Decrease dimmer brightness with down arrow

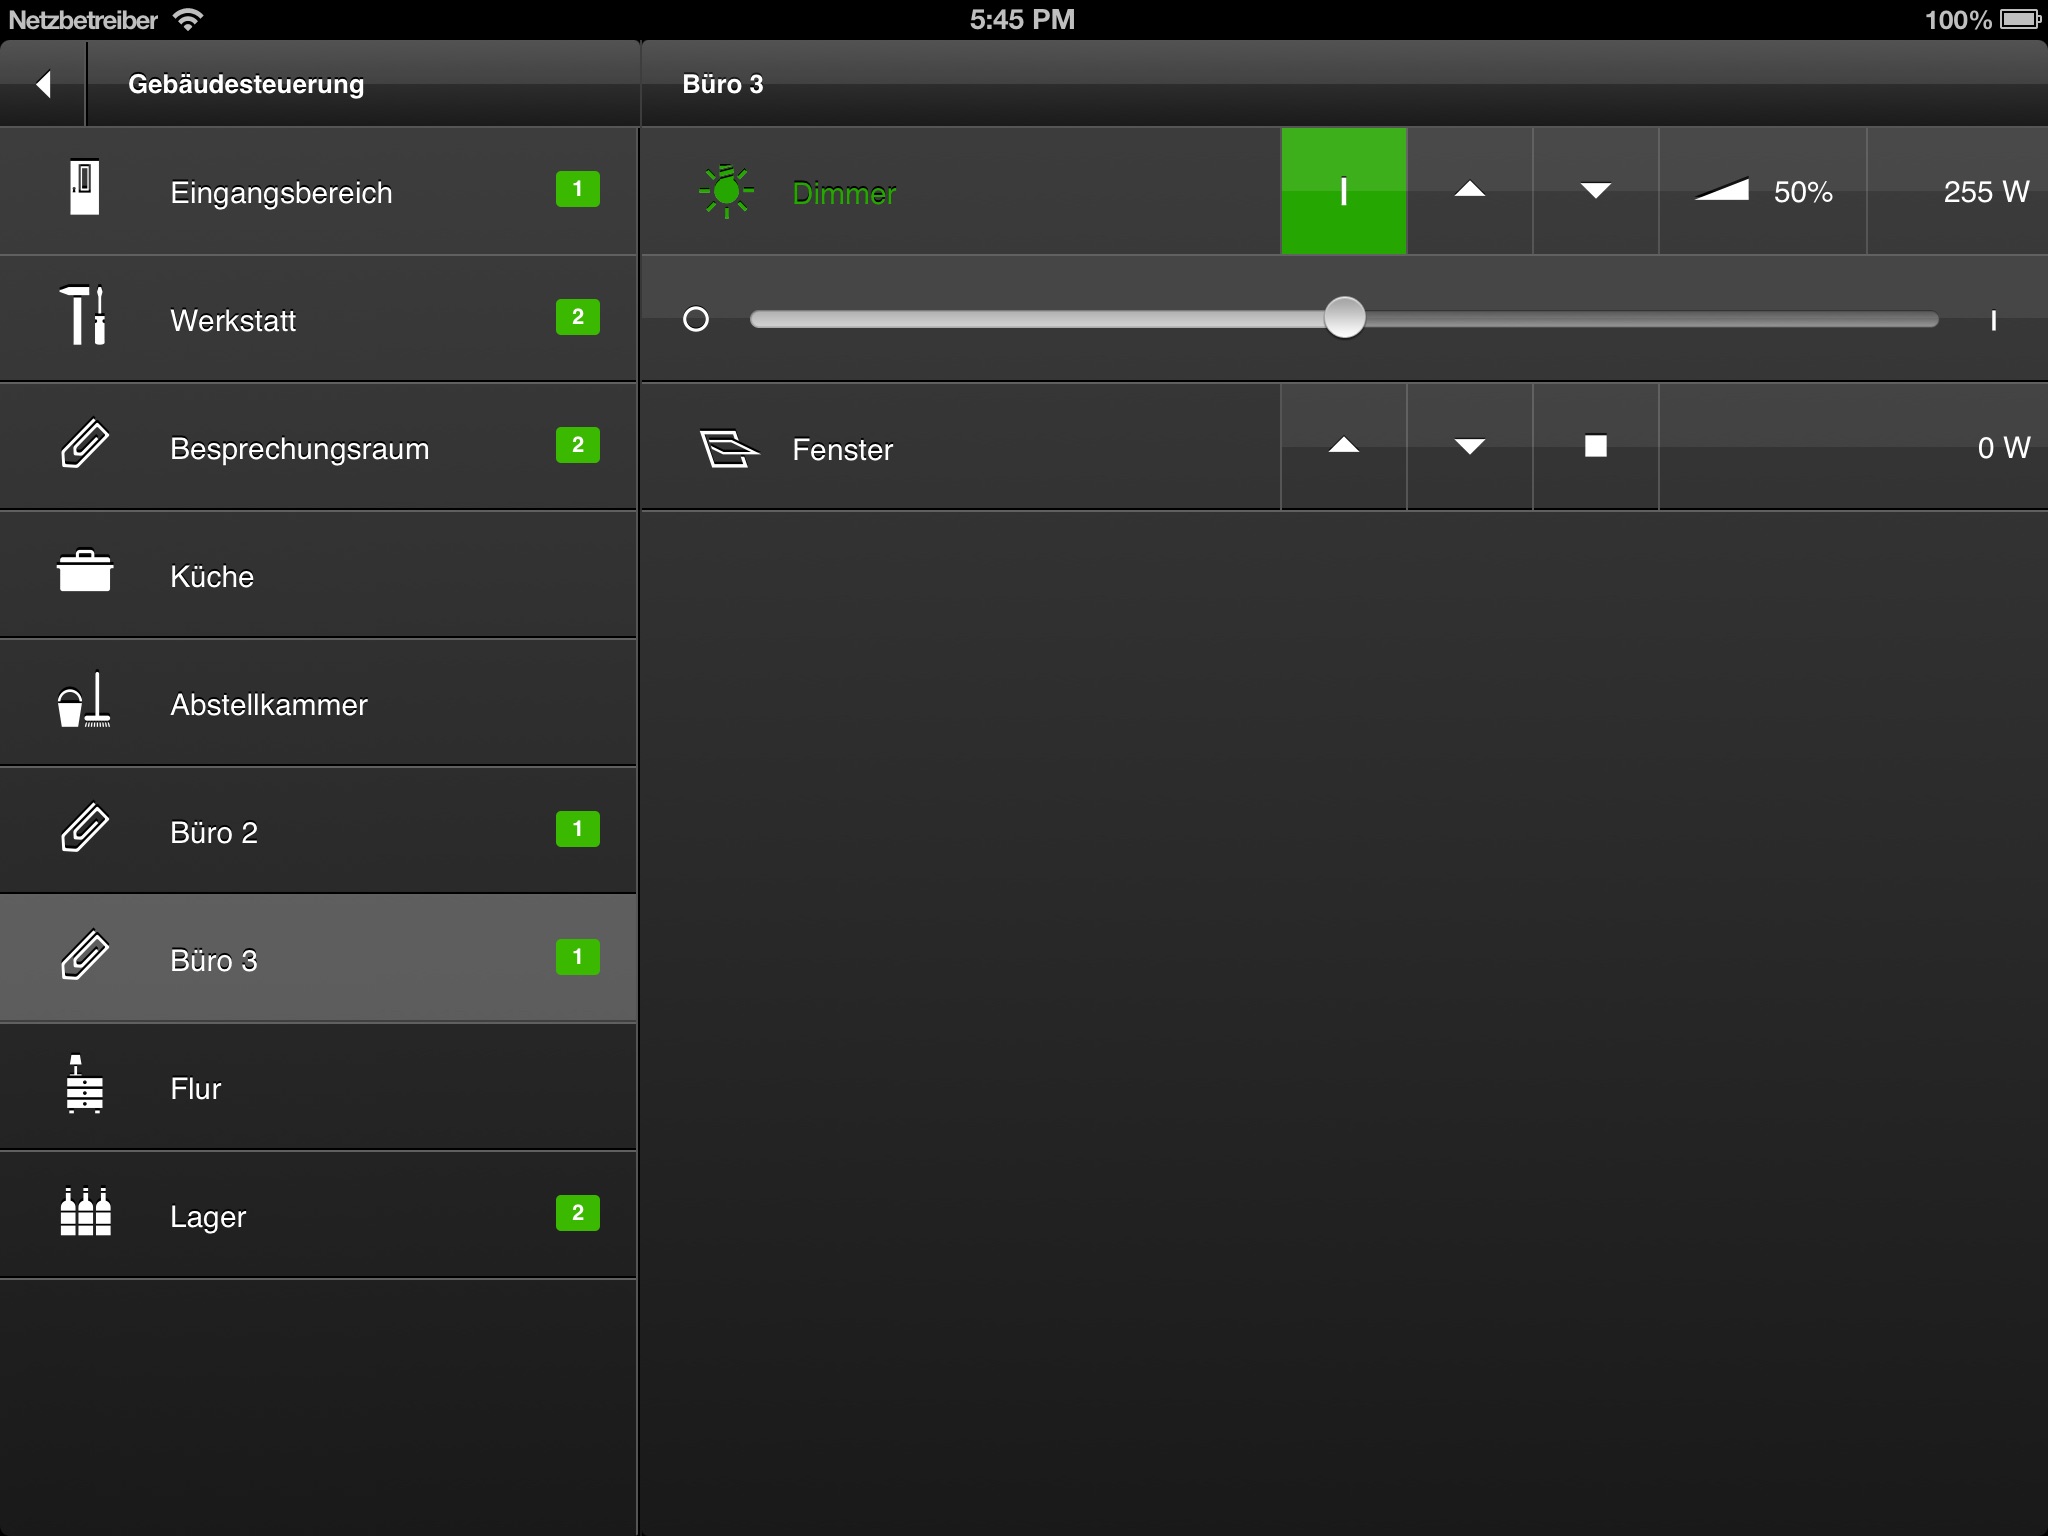click(x=1596, y=191)
